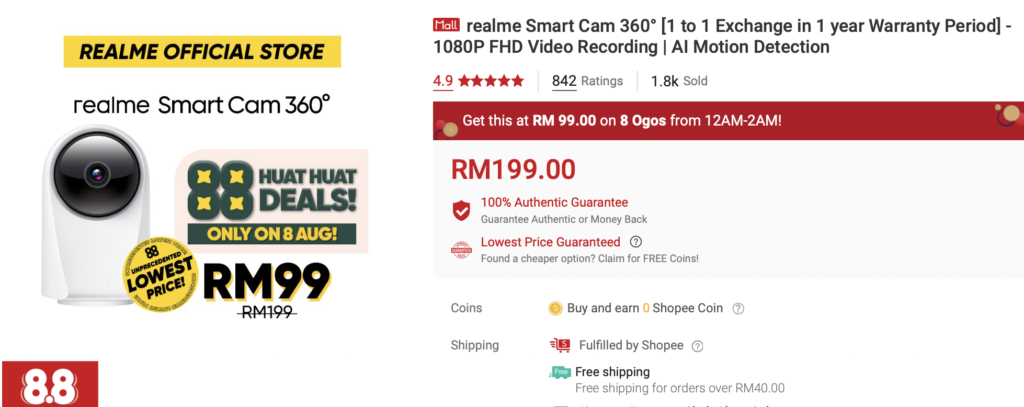Open the 842 Ratings link
Viewport: 1024px width, 407px height.
point(587,81)
